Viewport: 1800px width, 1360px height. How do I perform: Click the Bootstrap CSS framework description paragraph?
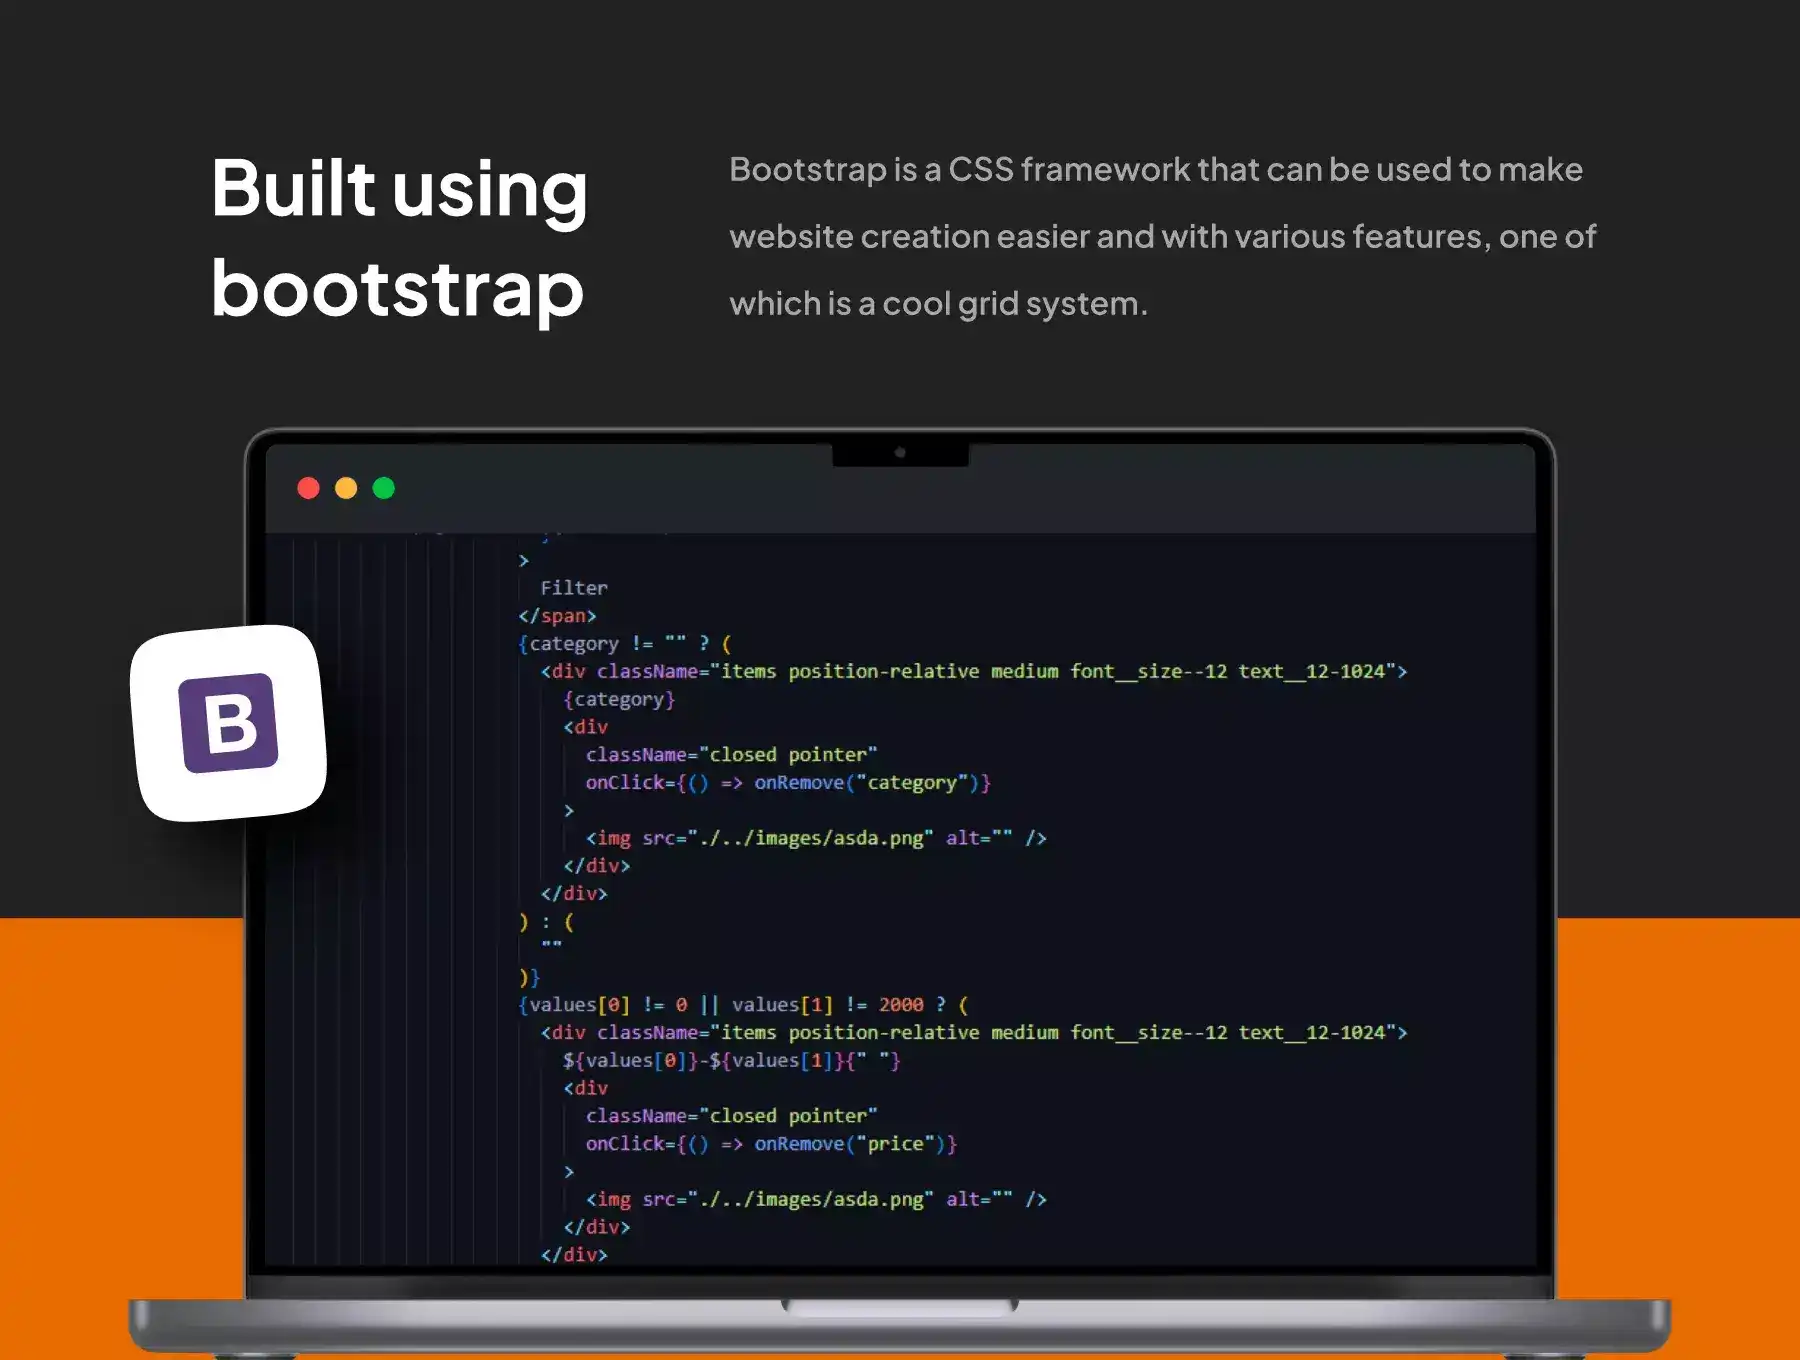(1162, 237)
